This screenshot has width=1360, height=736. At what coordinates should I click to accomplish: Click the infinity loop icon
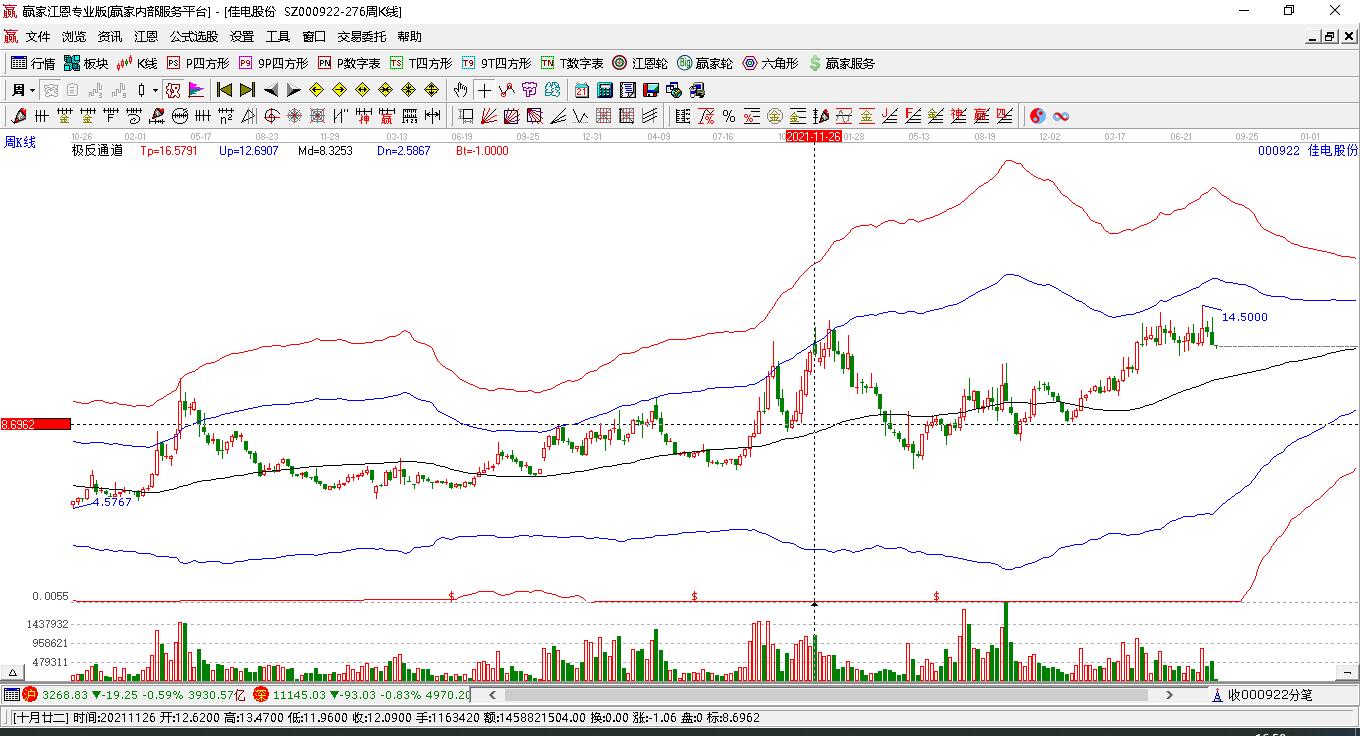(x=1061, y=116)
